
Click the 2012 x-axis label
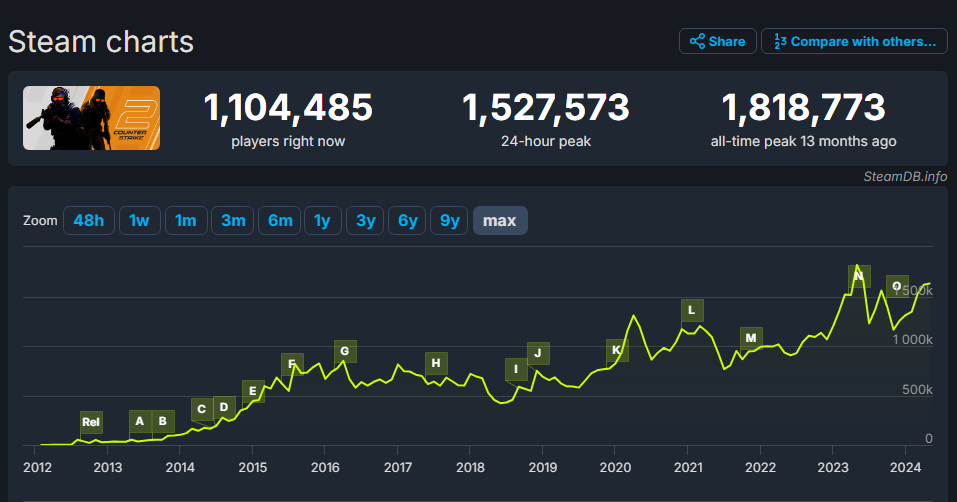coord(37,467)
